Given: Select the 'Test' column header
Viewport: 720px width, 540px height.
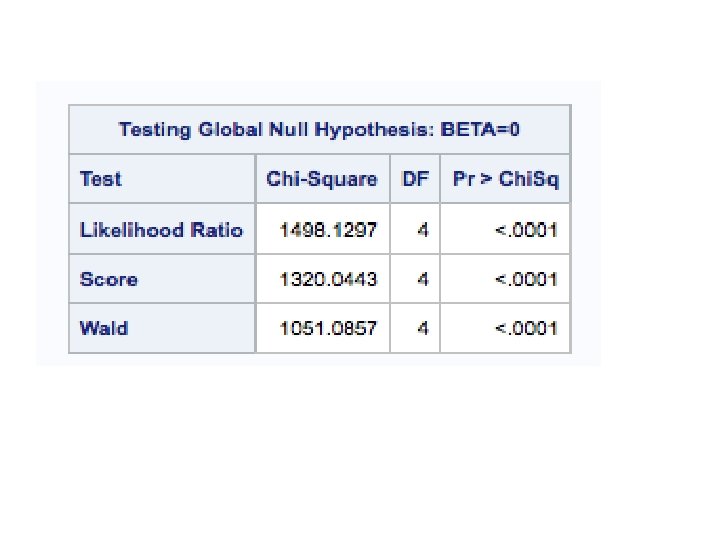Looking at the screenshot, I should coord(101,180).
